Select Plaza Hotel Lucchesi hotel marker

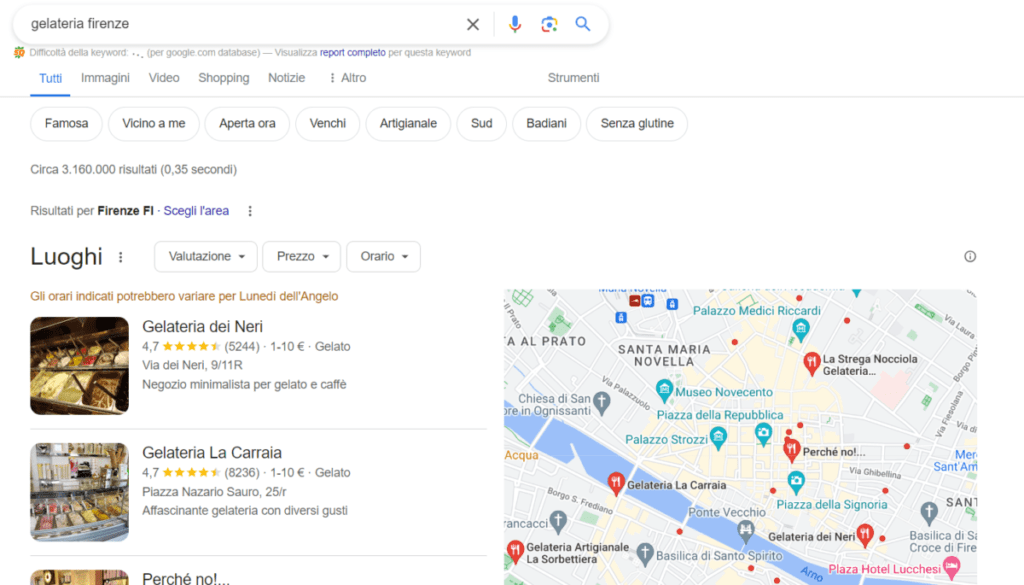pos(952,567)
